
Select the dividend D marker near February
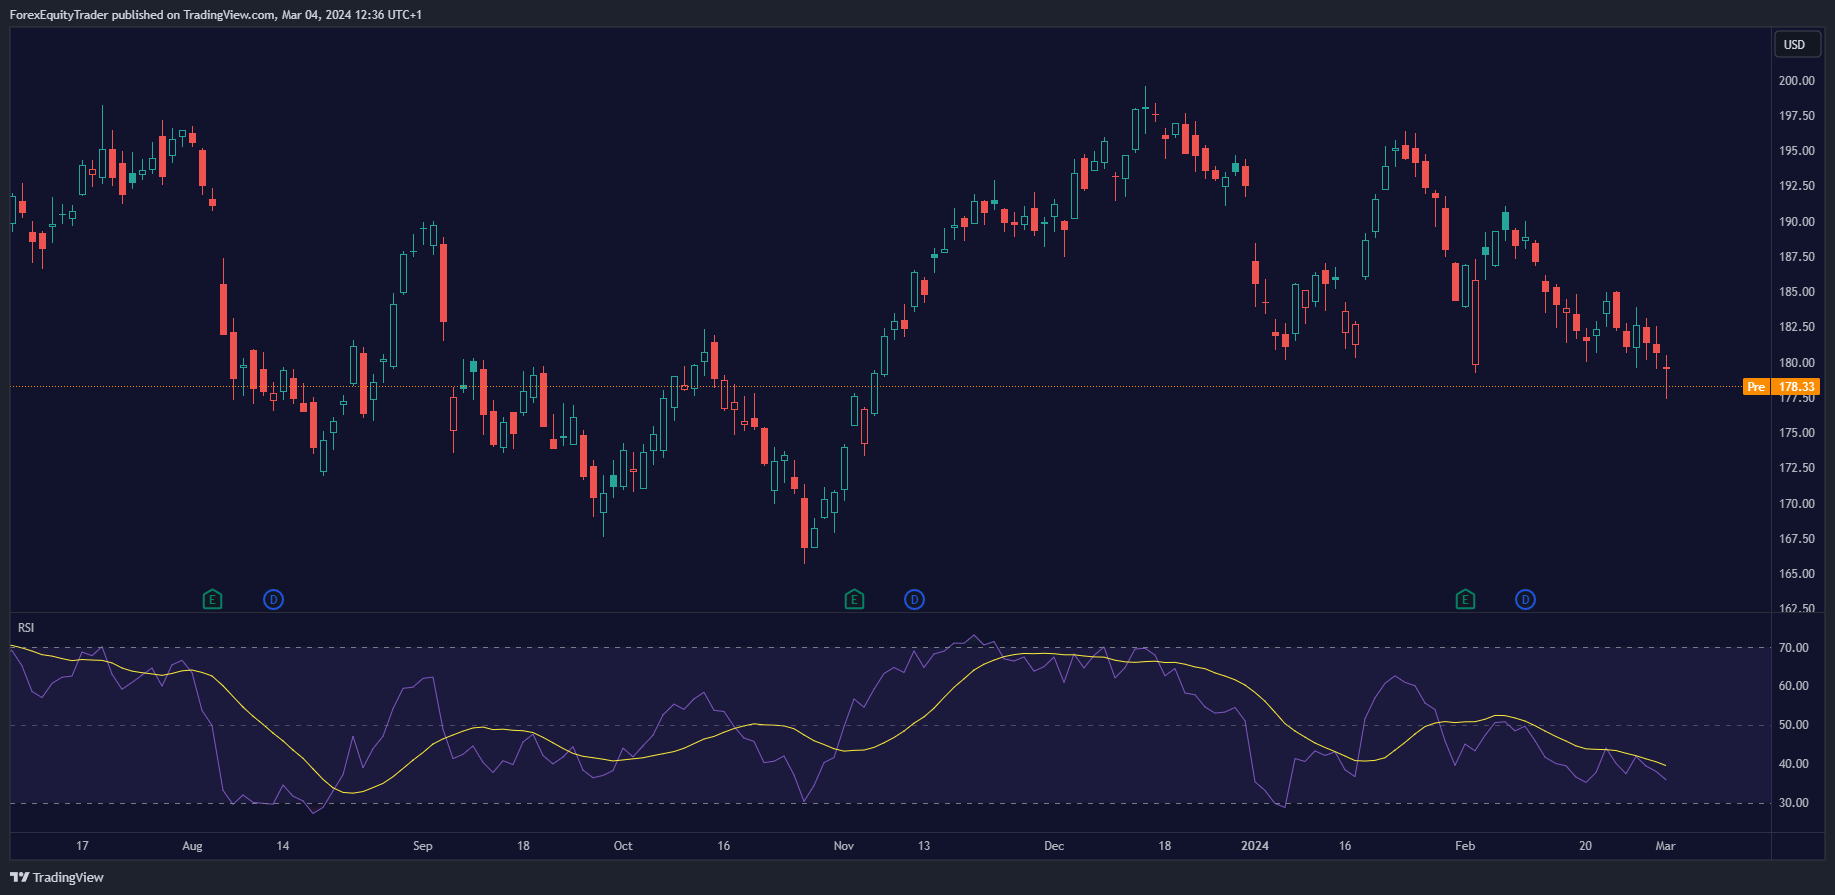click(1525, 599)
